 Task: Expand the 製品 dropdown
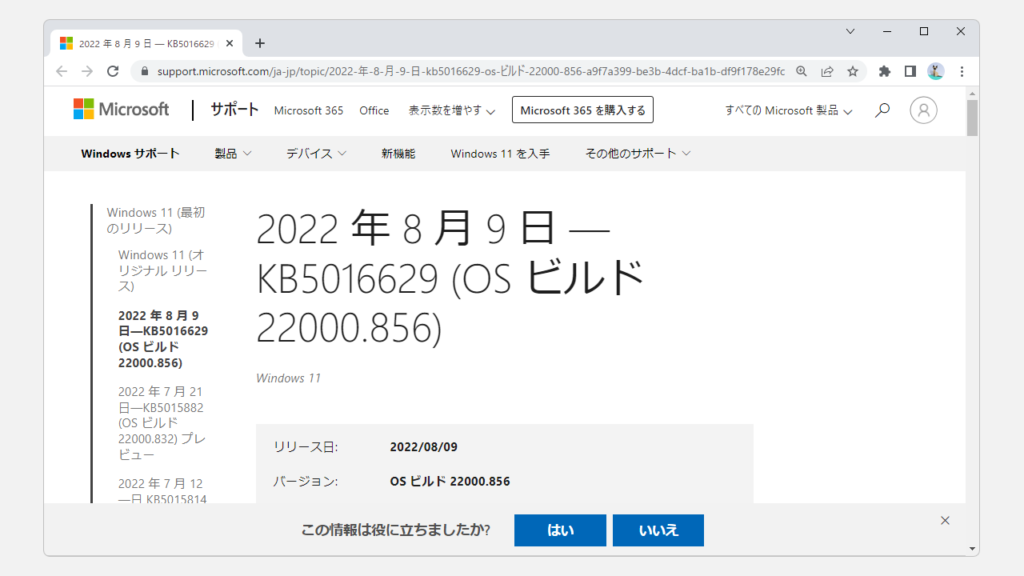233,153
